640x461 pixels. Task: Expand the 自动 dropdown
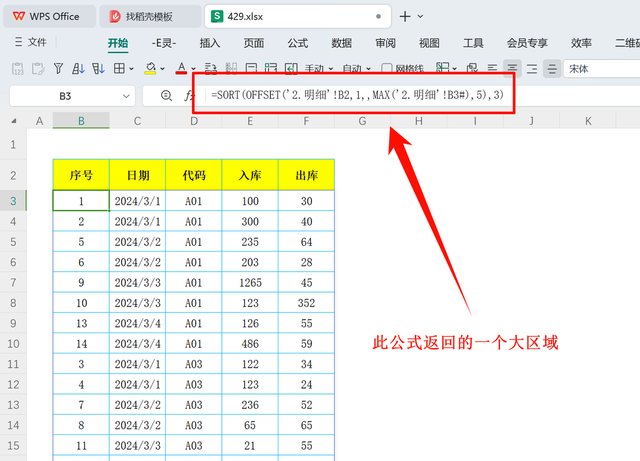pos(369,69)
